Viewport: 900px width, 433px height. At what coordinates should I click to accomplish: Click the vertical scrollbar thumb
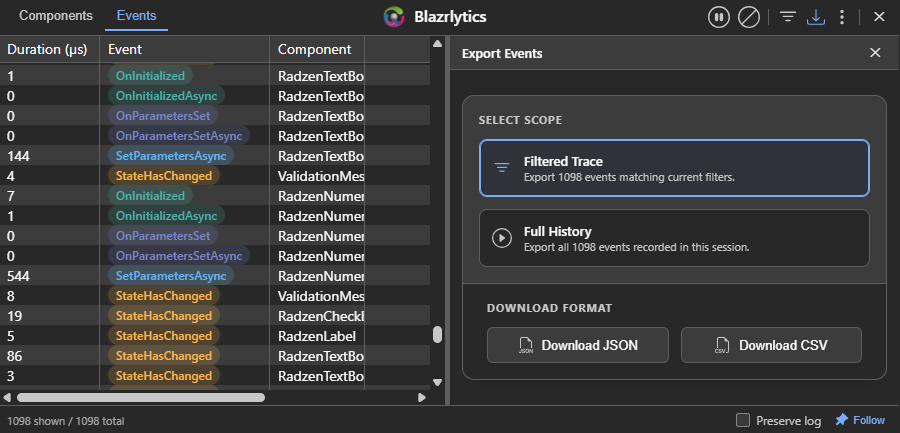point(437,335)
